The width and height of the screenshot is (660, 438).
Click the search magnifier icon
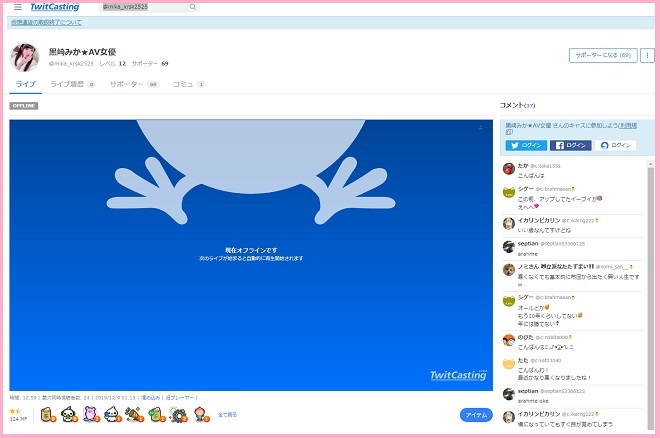193,7
